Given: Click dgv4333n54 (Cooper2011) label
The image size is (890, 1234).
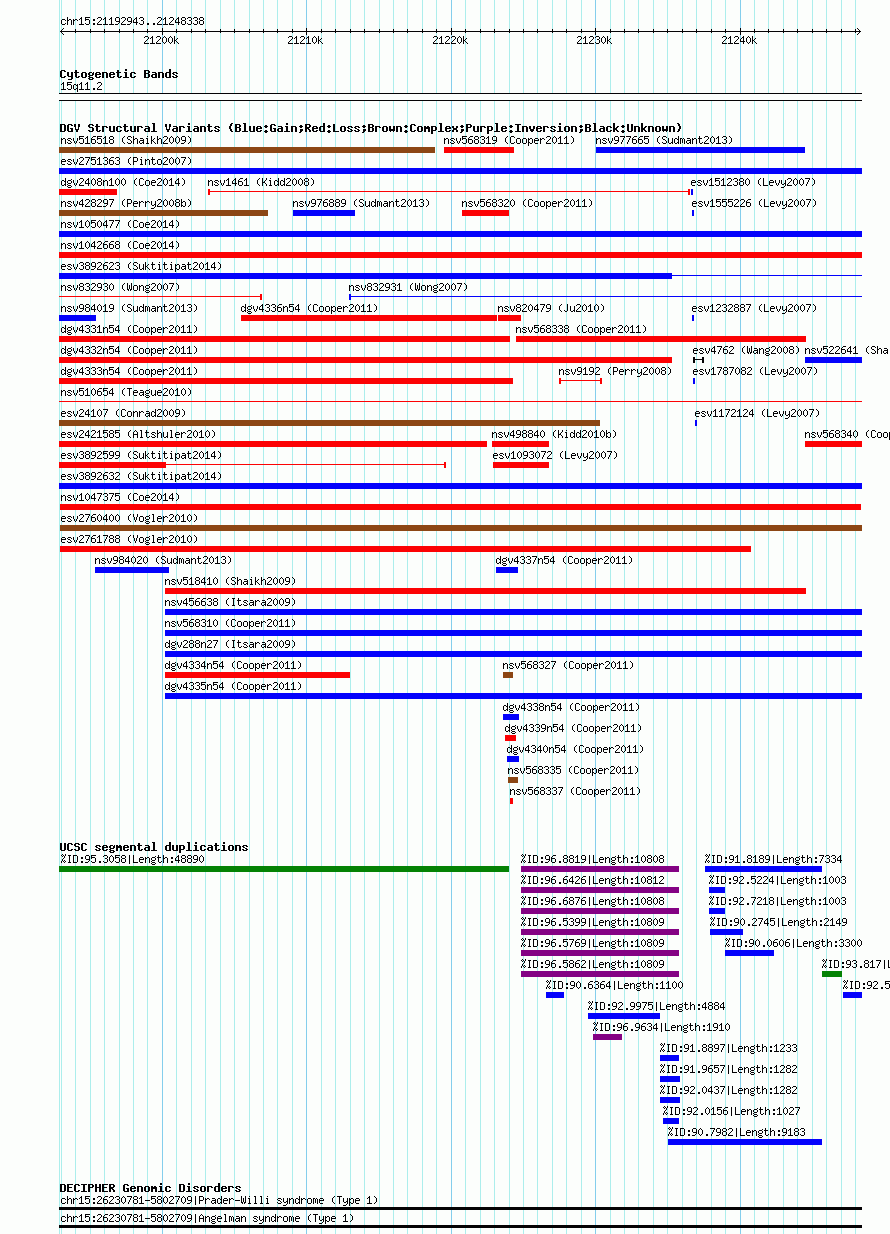Looking at the screenshot, I should (x=128, y=372).
